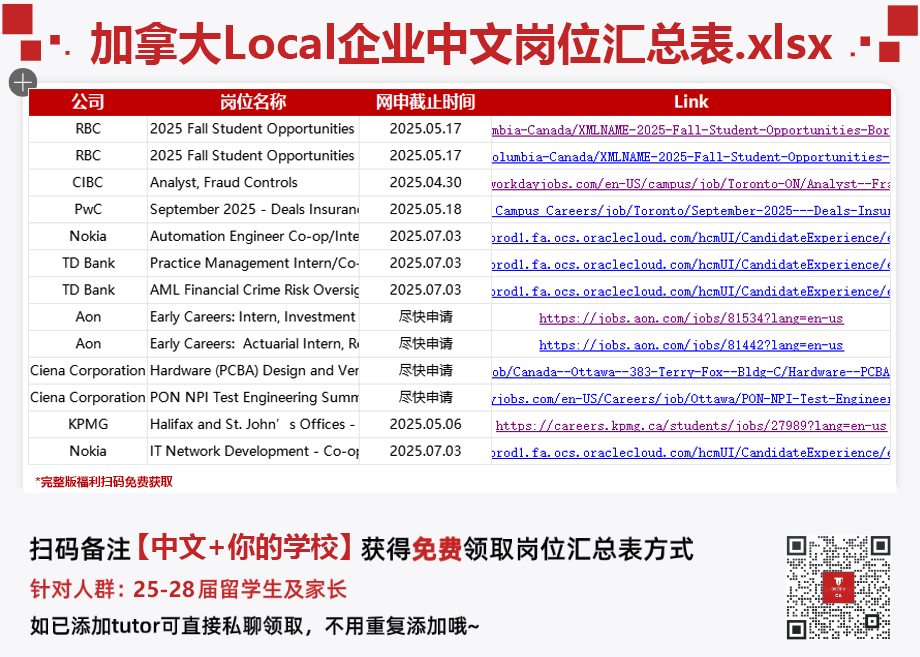Click the title 加拿大Local企业中文岗位汇总表.xlsx

(x=461, y=43)
